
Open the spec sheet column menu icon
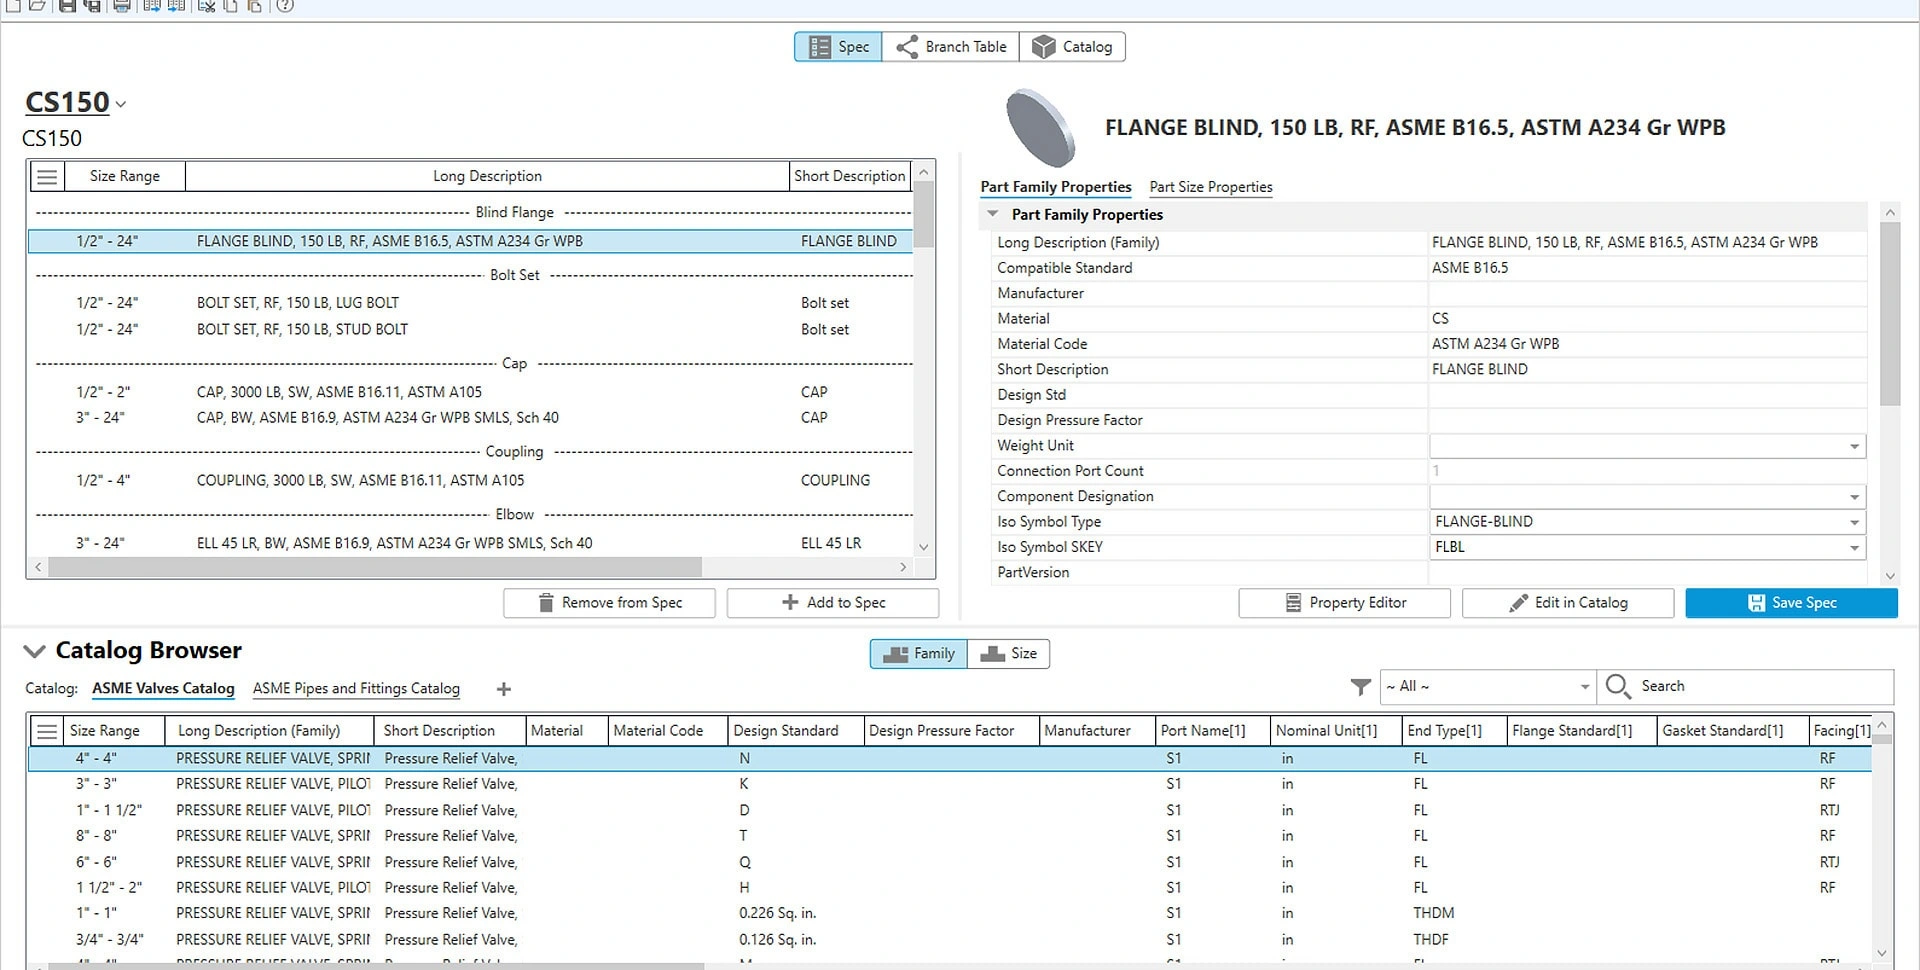pos(47,177)
